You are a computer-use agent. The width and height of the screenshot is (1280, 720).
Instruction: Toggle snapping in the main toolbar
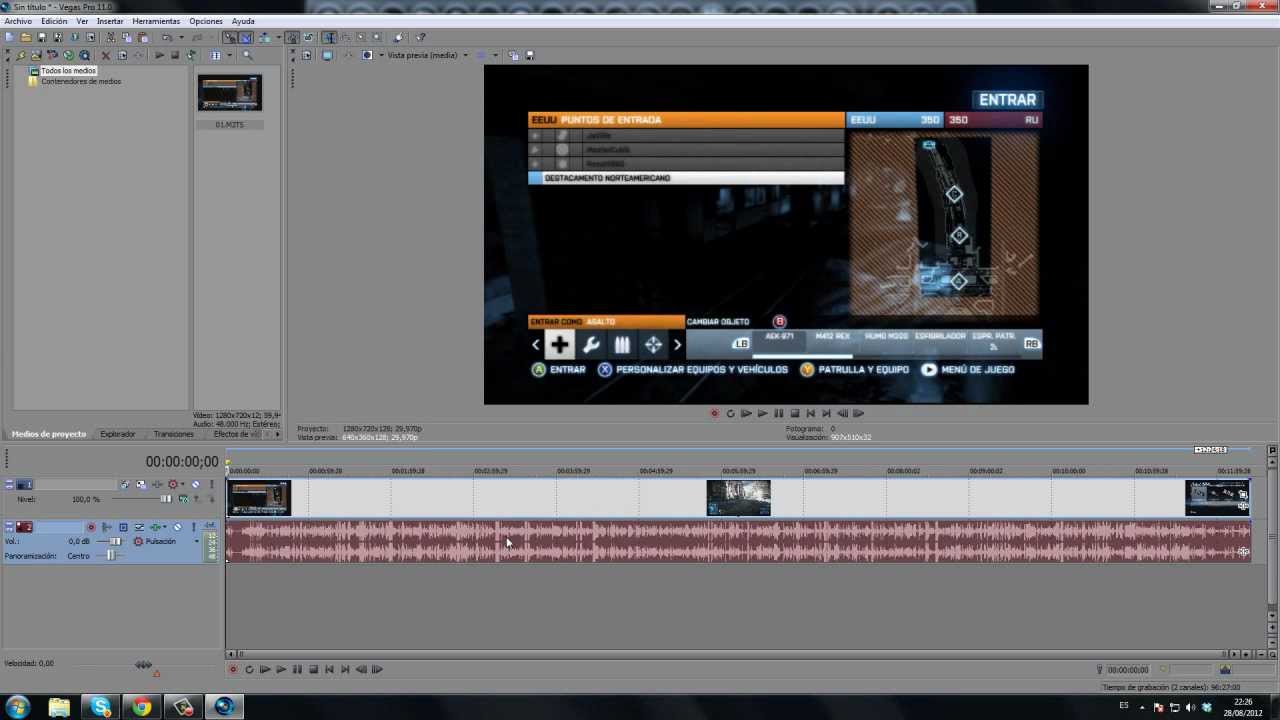pos(230,37)
